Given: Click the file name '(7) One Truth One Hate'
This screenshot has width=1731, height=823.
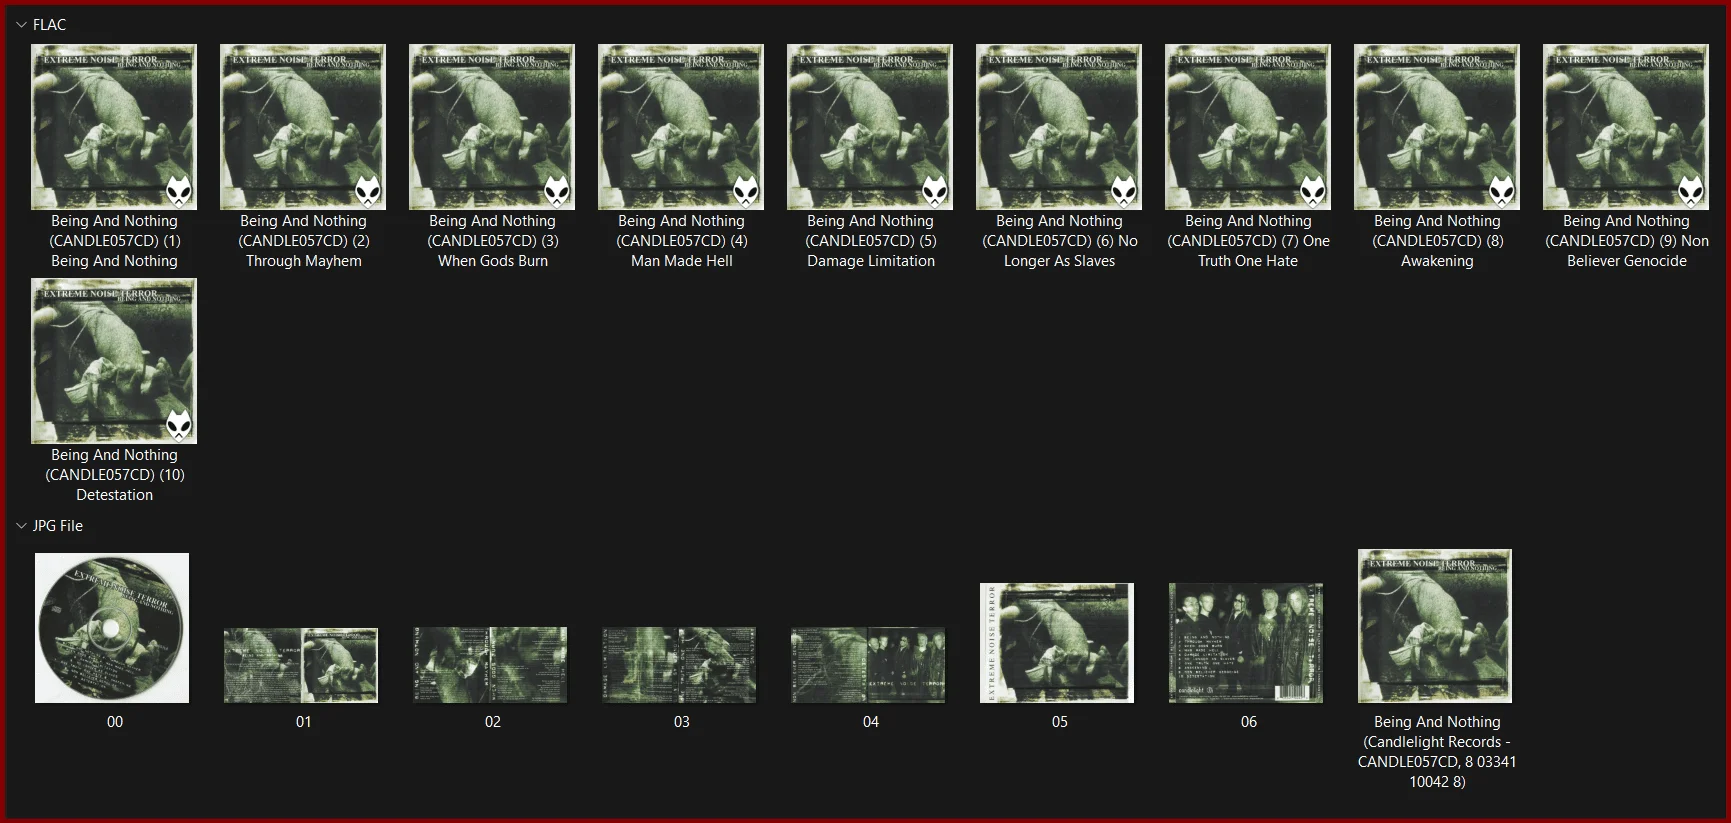Looking at the screenshot, I should 1249,251.
